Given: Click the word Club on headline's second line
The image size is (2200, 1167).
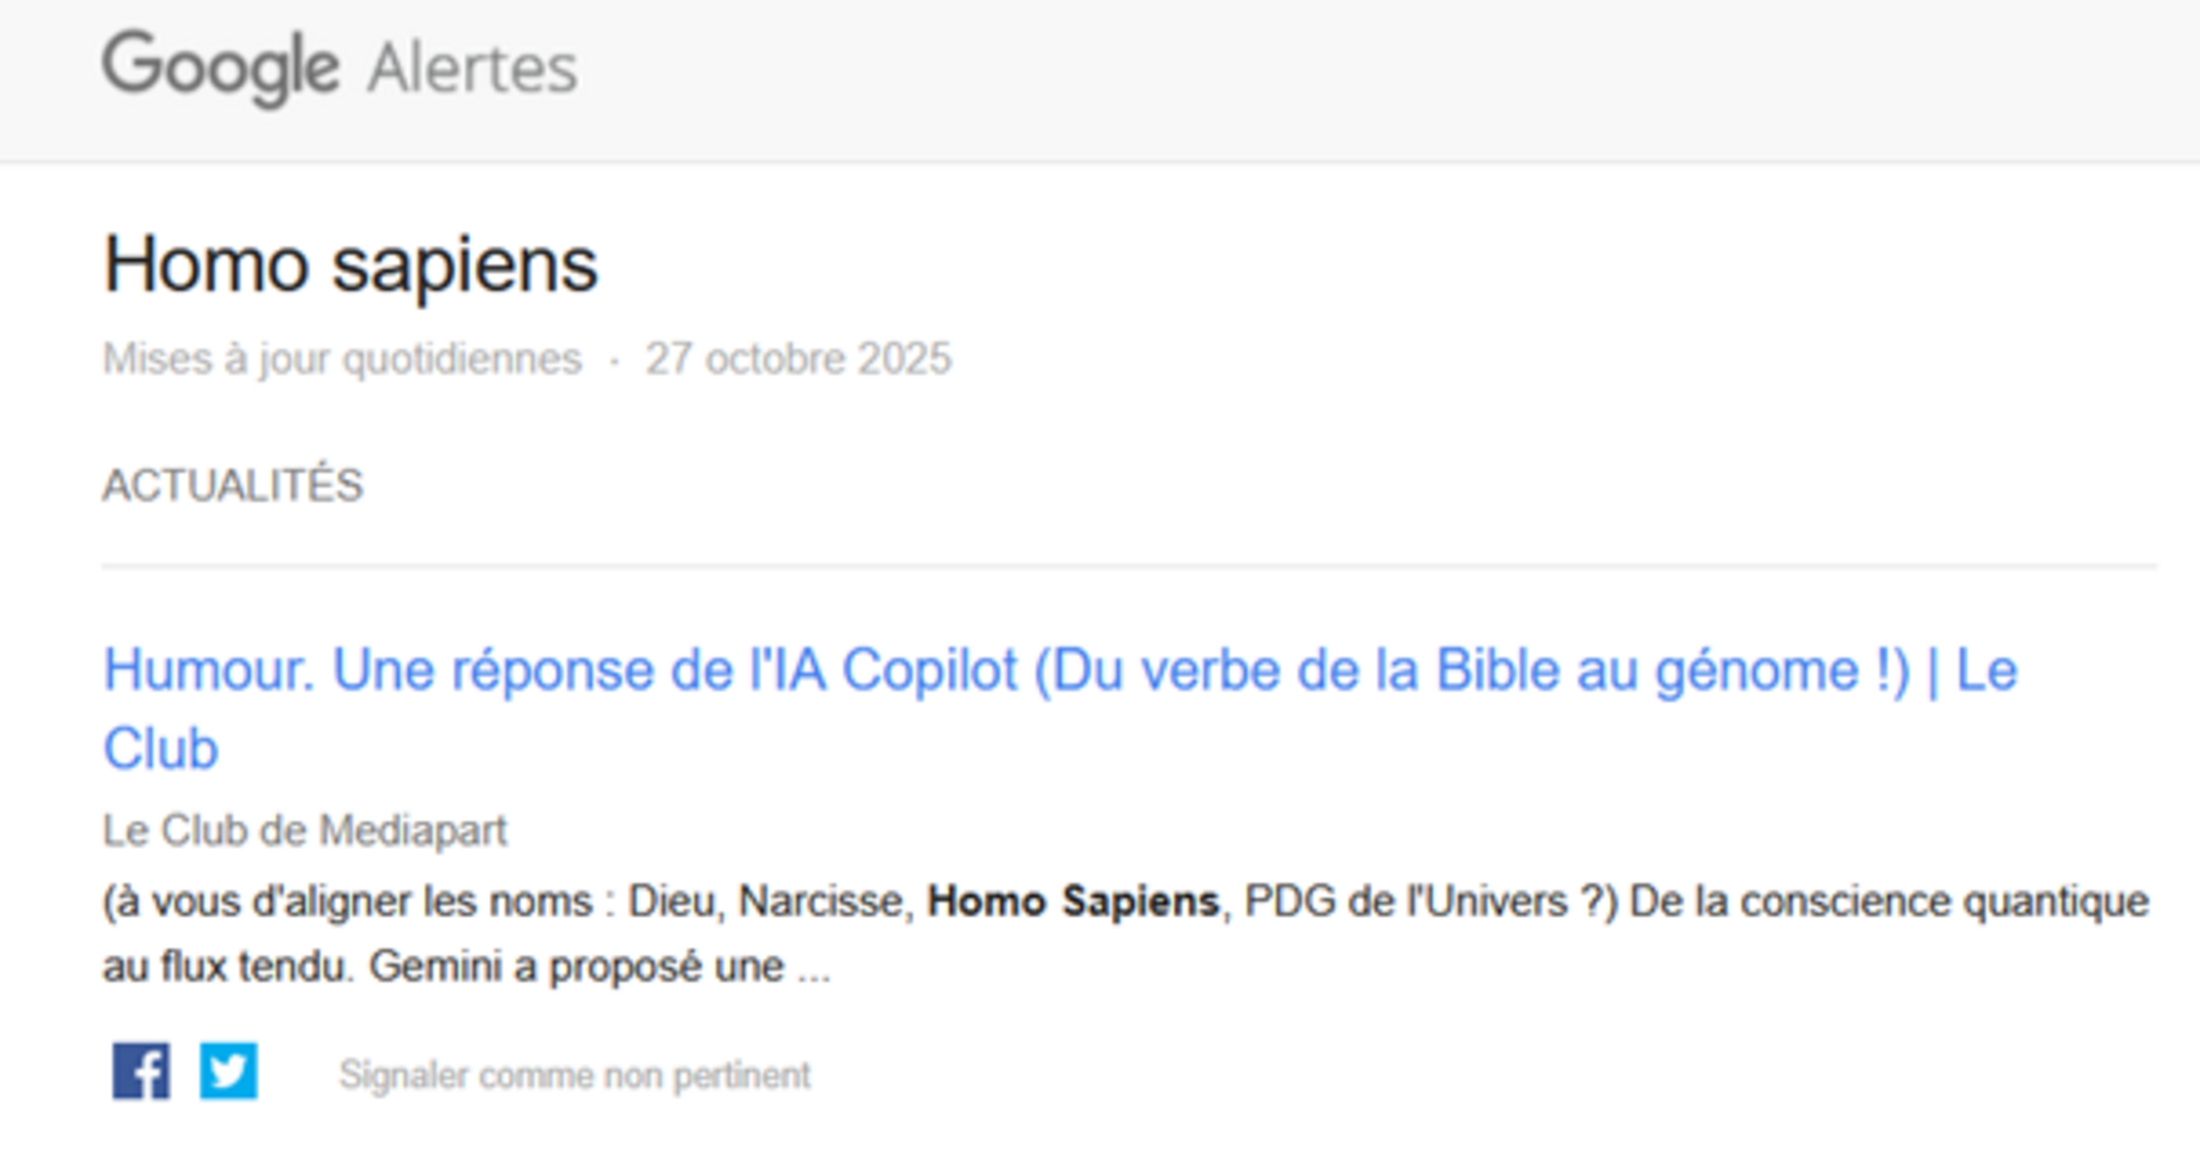Looking at the screenshot, I should (x=161, y=749).
